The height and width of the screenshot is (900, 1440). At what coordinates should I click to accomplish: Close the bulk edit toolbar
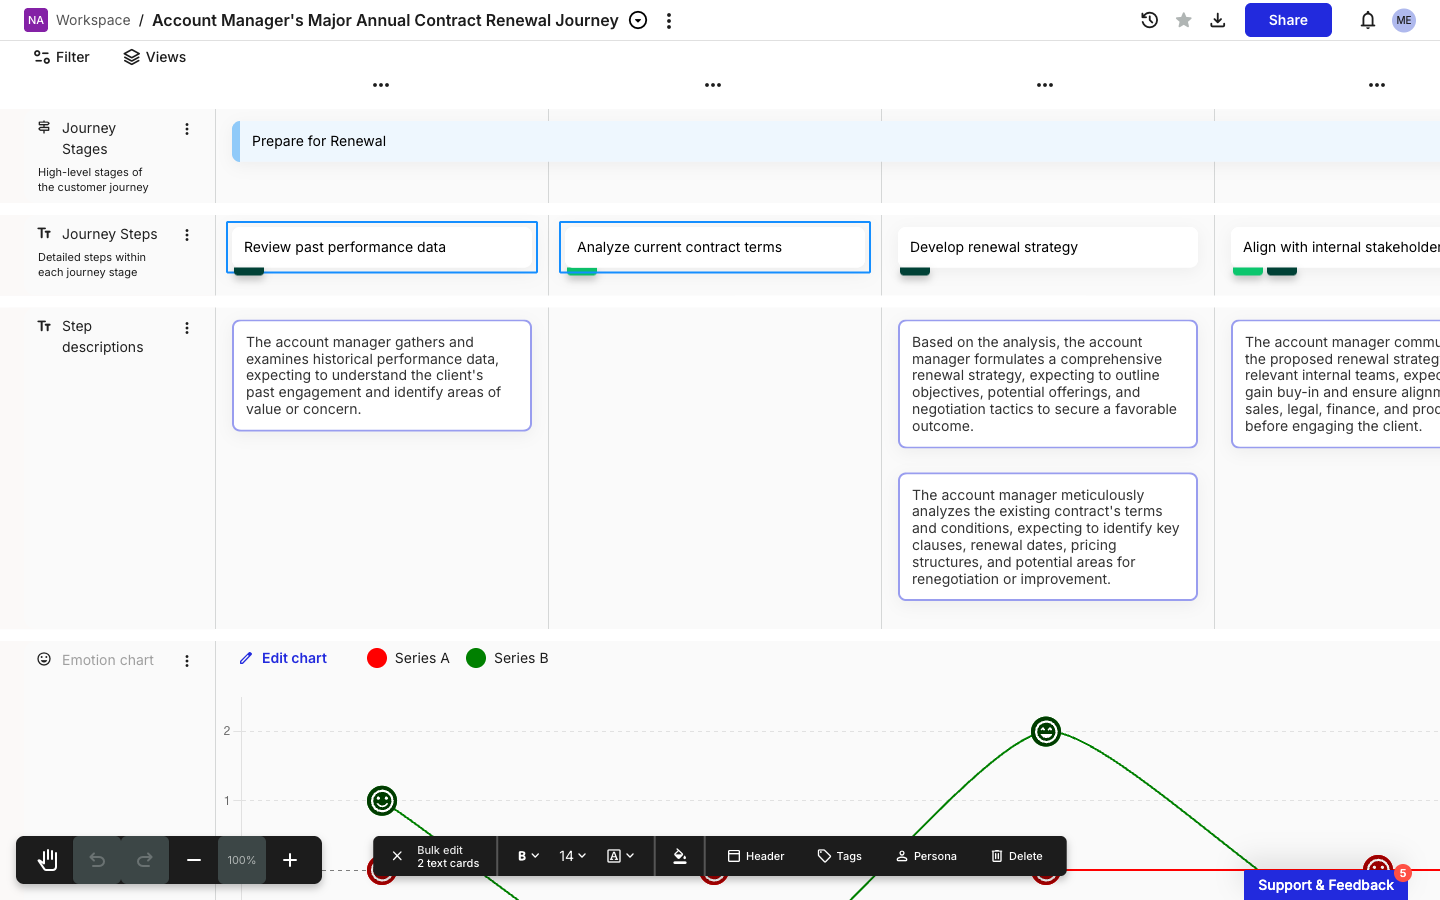point(397,856)
